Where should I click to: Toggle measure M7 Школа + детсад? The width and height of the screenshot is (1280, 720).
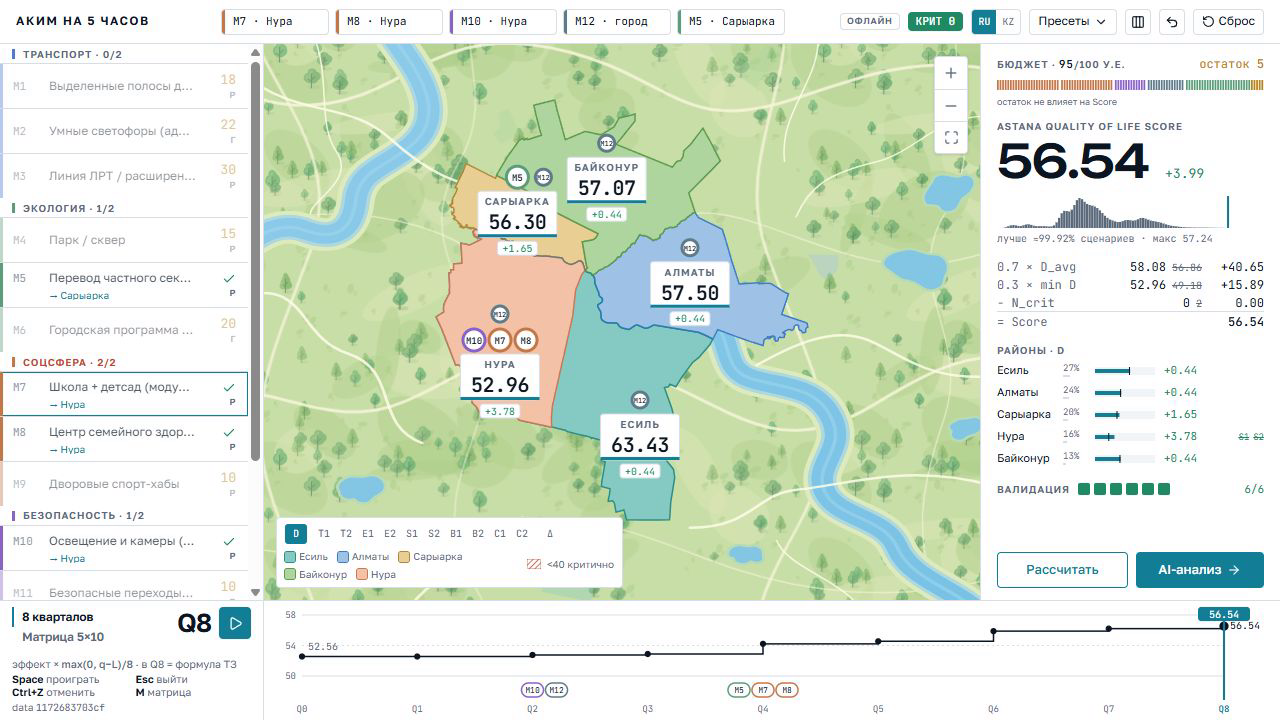124,395
